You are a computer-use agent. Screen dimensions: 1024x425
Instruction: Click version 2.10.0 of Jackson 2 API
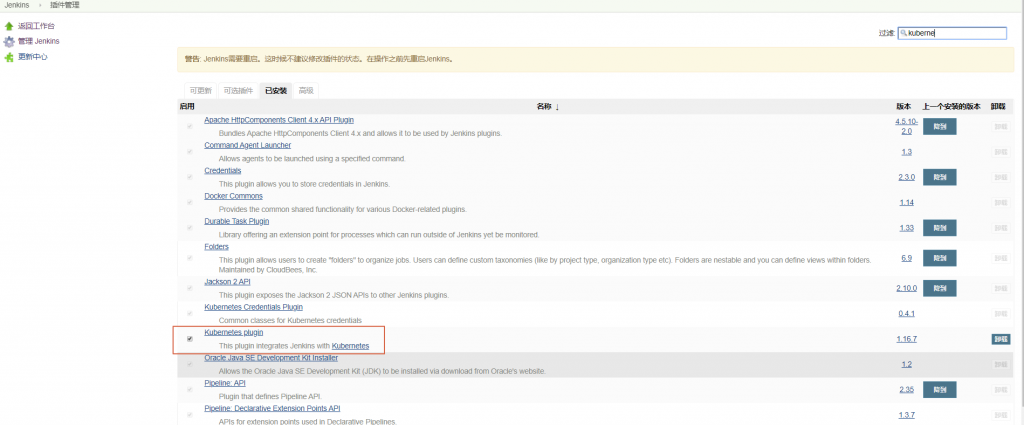[906, 288]
